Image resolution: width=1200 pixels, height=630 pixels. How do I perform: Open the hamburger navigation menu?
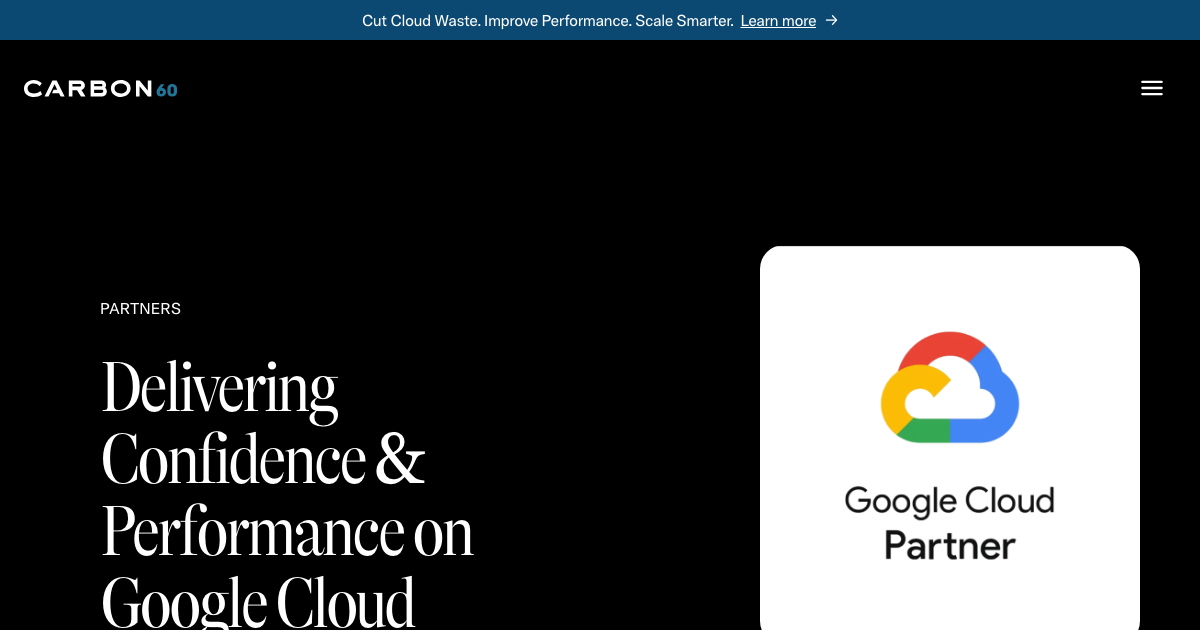click(x=1151, y=88)
